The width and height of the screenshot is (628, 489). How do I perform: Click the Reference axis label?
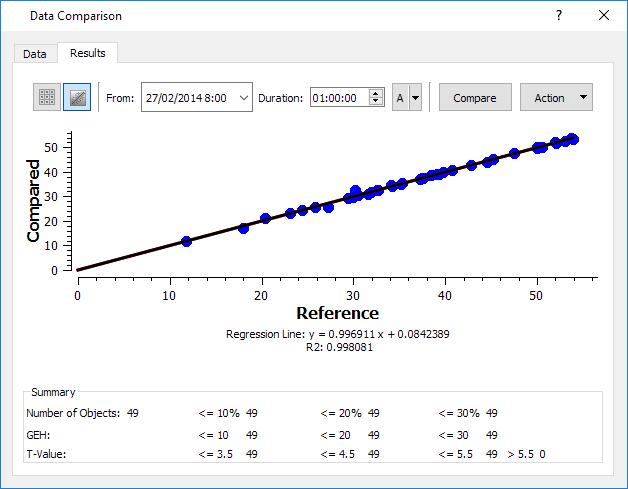(x=337, y=313)
